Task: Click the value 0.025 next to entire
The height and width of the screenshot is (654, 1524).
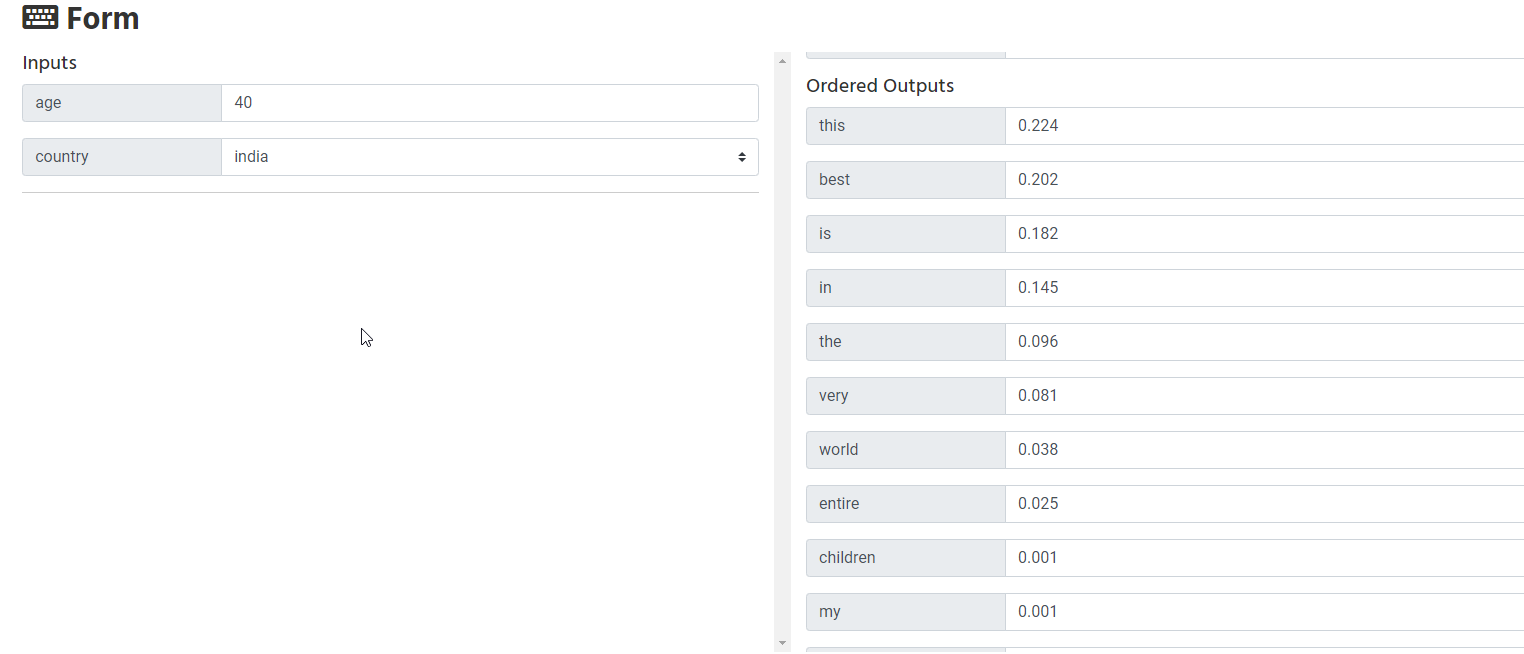Action: (x=1038, y=504)
